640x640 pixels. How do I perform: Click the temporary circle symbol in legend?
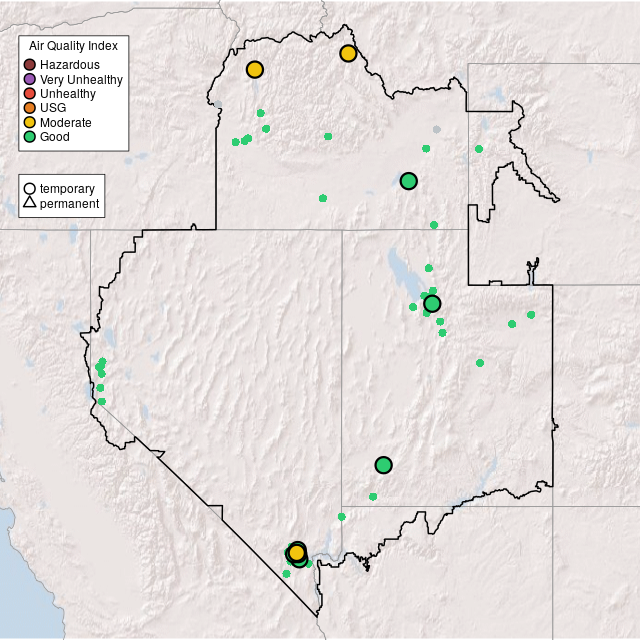coord(30,188)
